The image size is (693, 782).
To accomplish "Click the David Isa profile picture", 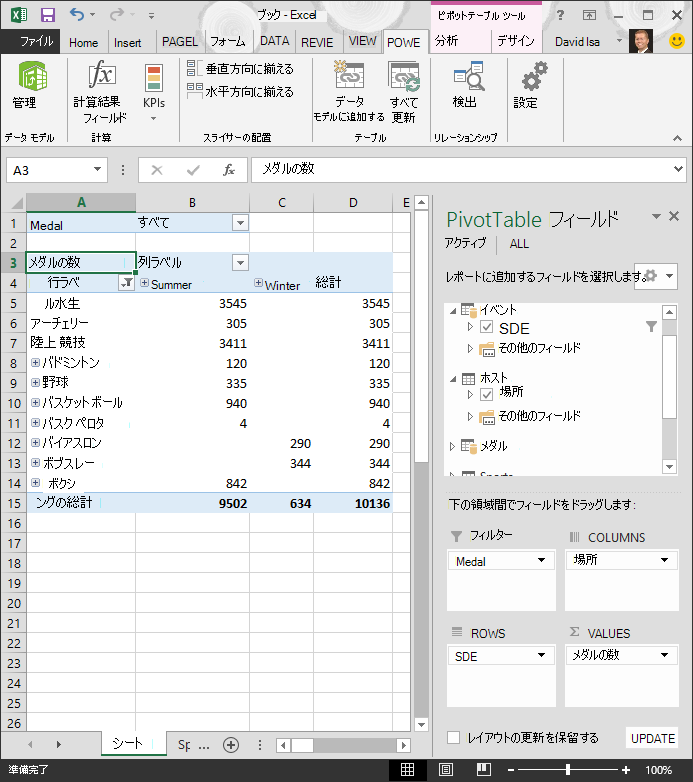I will [641, 41].
